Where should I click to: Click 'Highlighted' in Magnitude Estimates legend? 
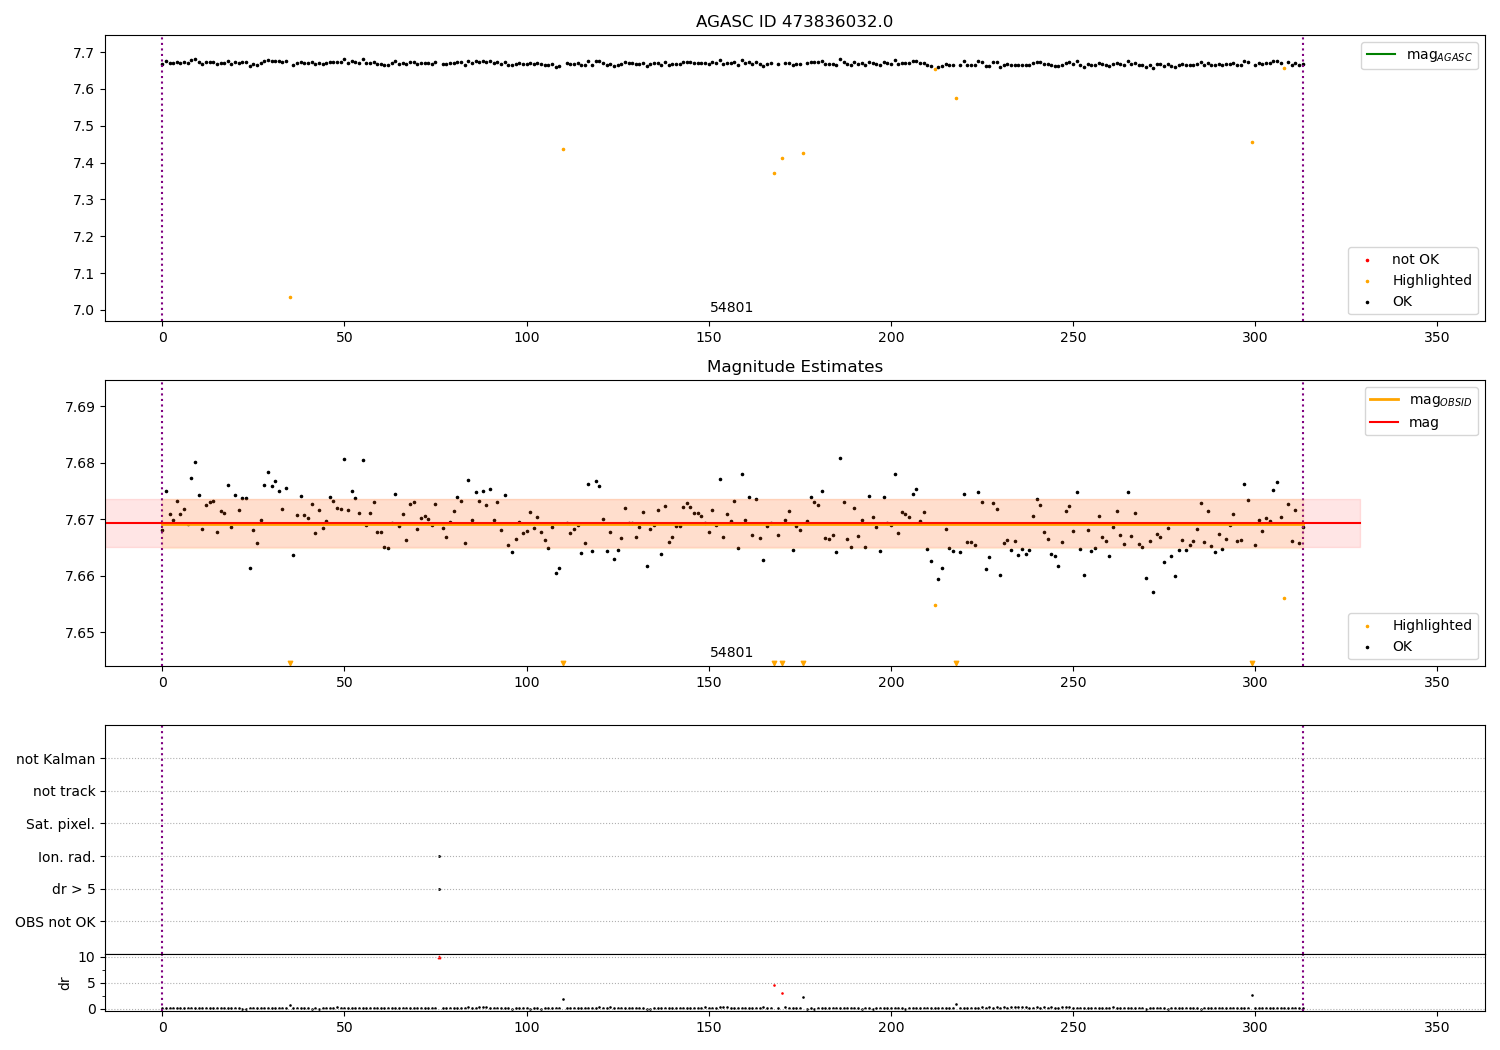[x=1432, y=626]
